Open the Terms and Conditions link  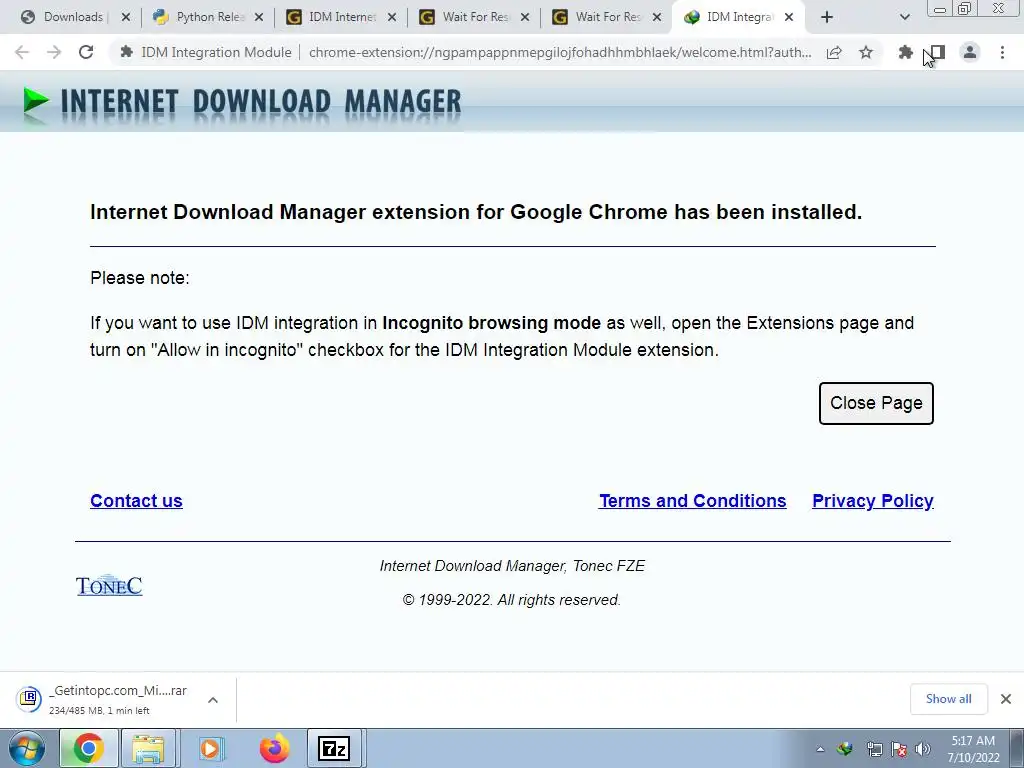692,501
